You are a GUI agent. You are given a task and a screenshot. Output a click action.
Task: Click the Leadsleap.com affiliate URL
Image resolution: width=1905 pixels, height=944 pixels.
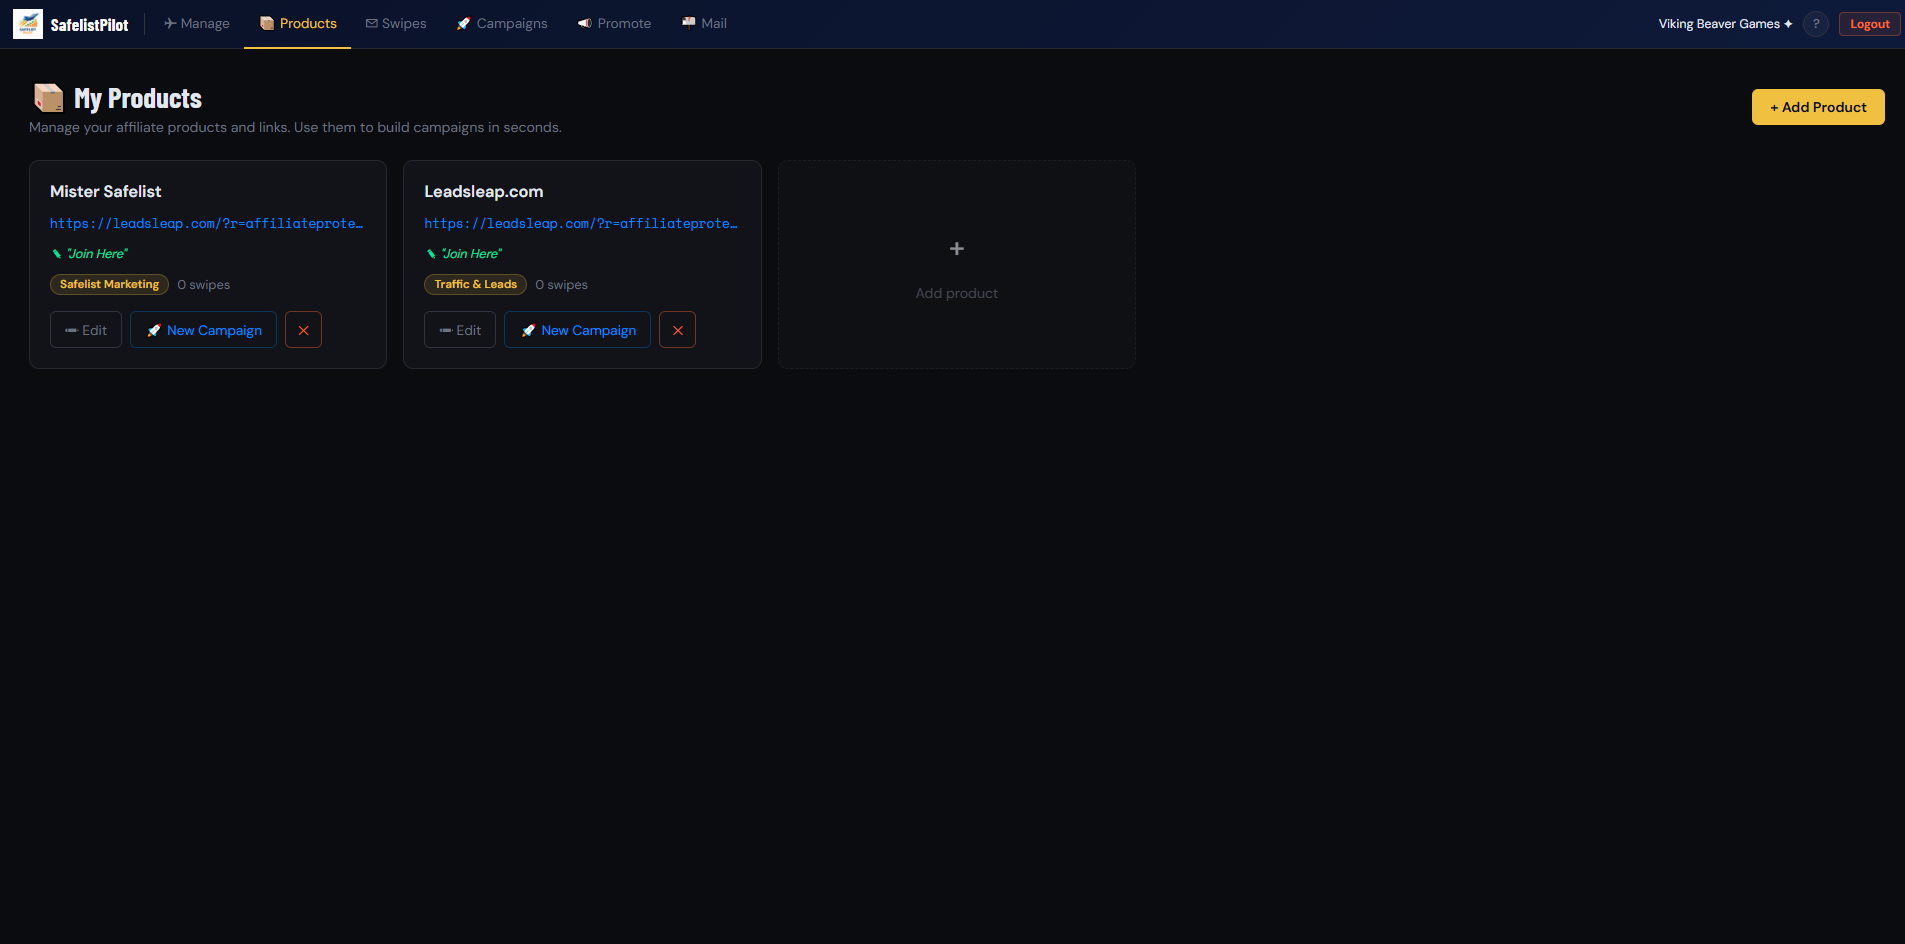point(581,223)
